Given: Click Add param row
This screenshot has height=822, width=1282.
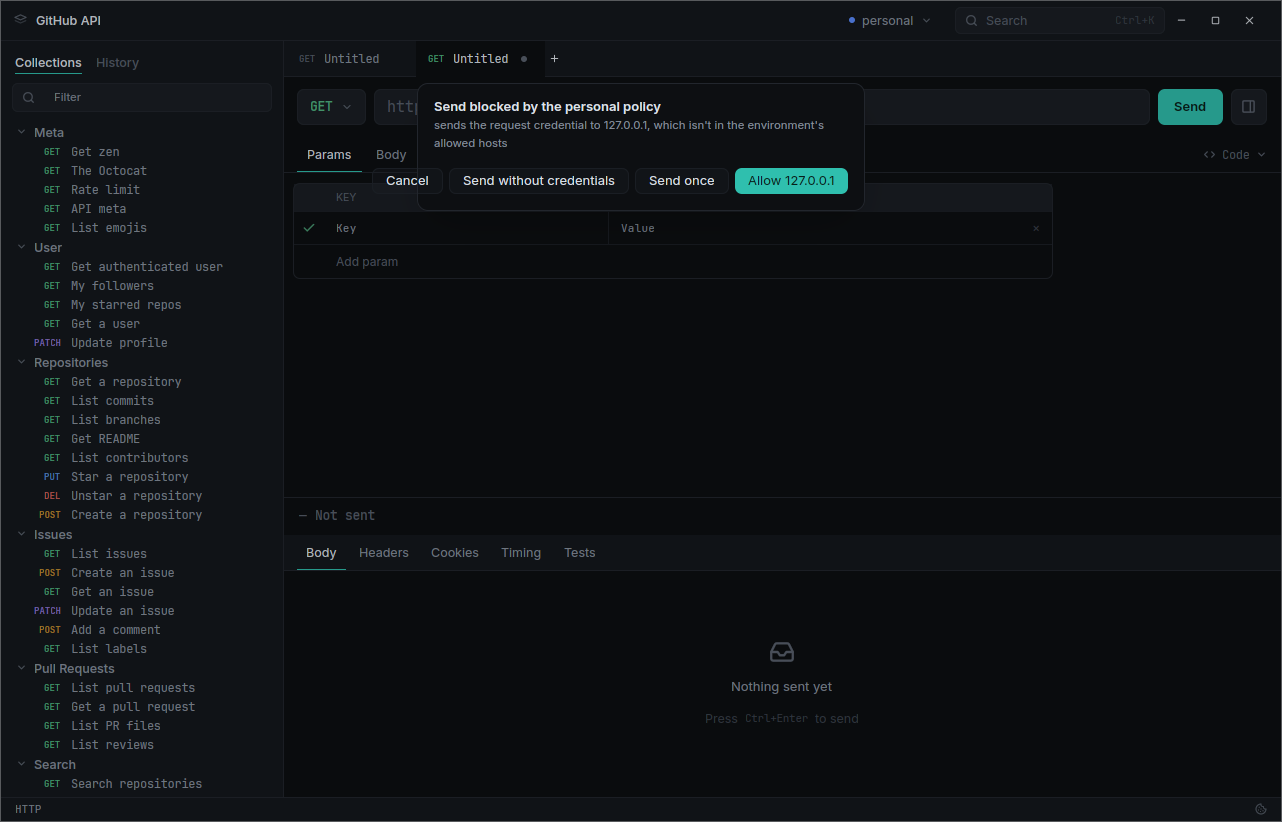Looking at the screenshot, I should point(672,262).
